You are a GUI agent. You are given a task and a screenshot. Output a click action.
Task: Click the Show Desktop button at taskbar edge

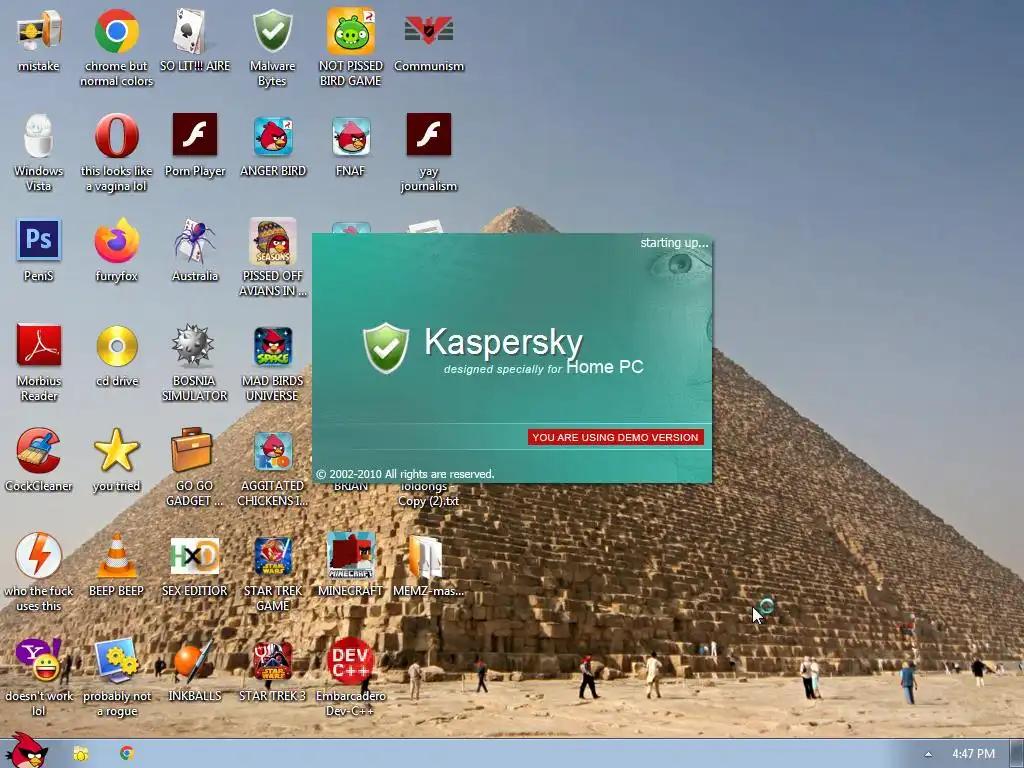coord(1017,754)
